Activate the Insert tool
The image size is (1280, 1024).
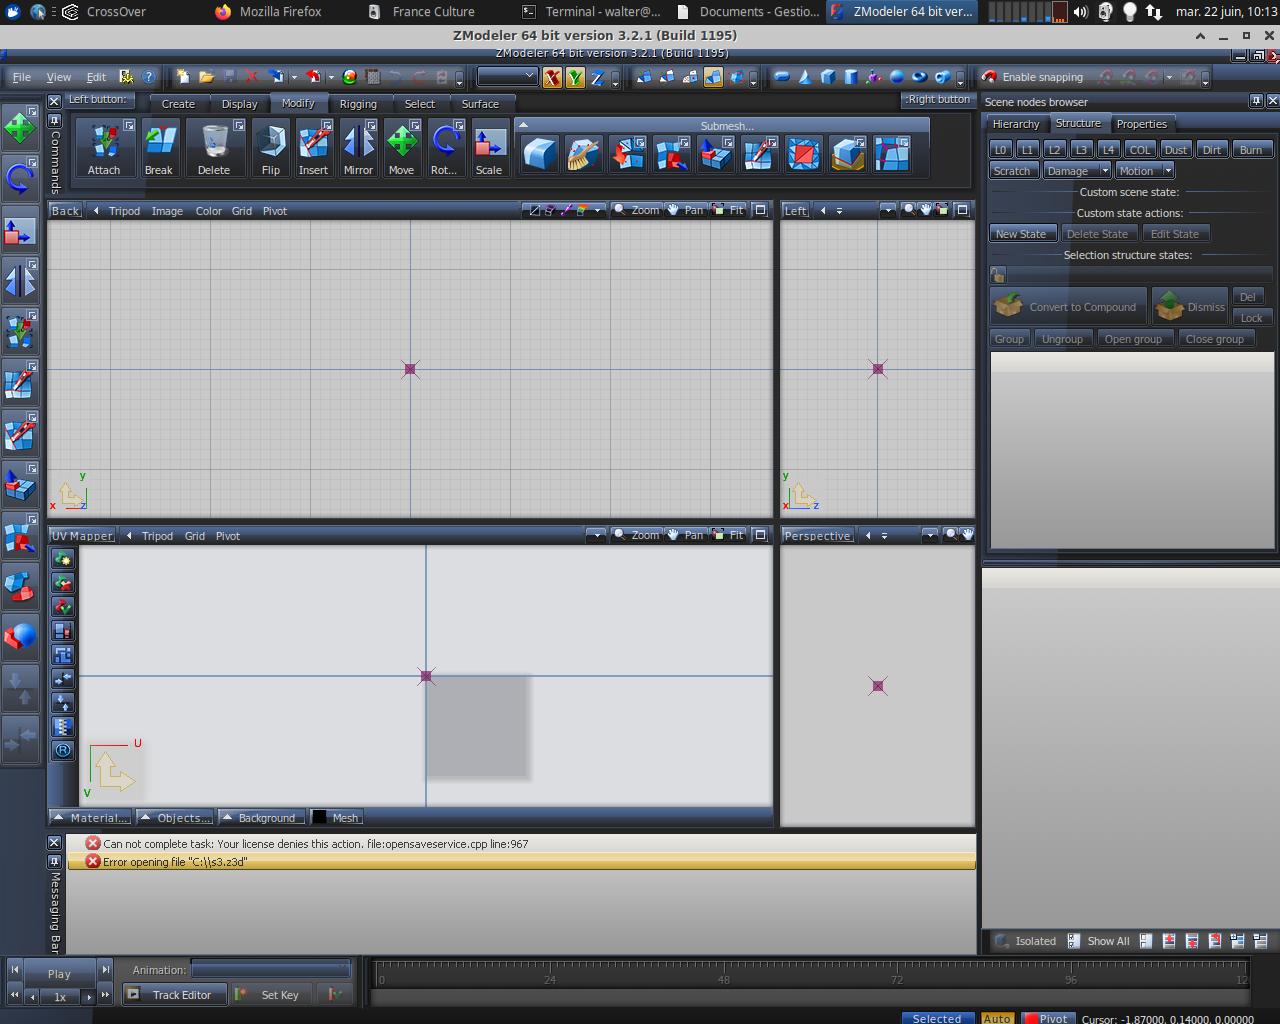point(314,148)
